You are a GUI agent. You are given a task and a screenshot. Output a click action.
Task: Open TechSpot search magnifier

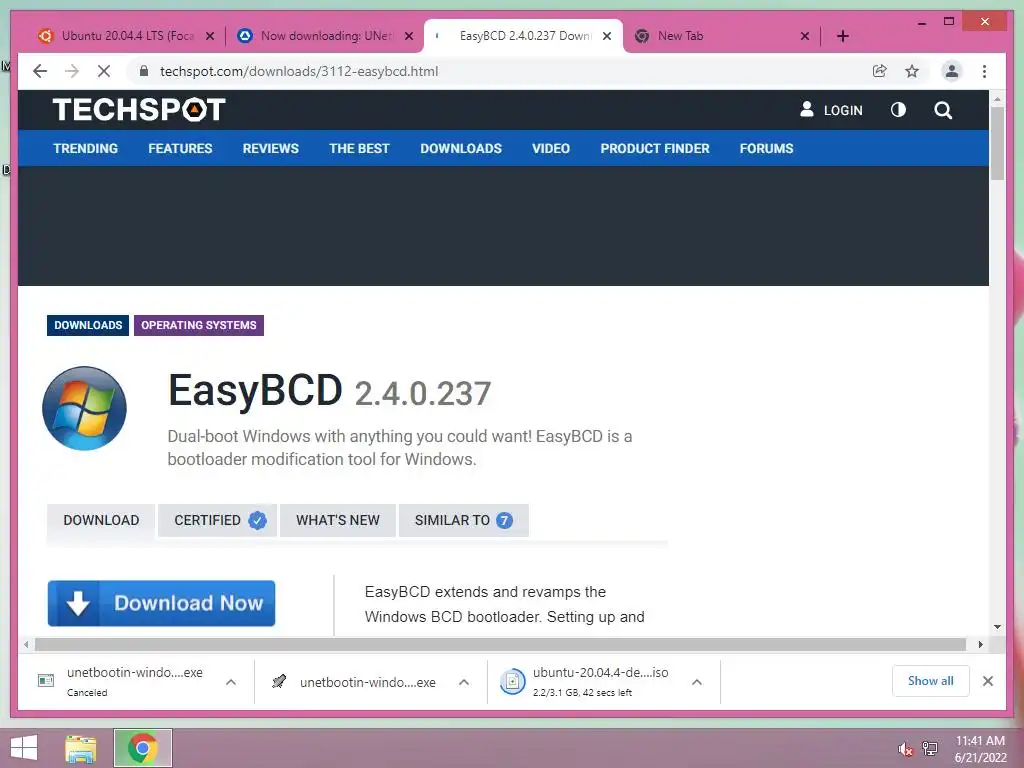pos(942,110)
